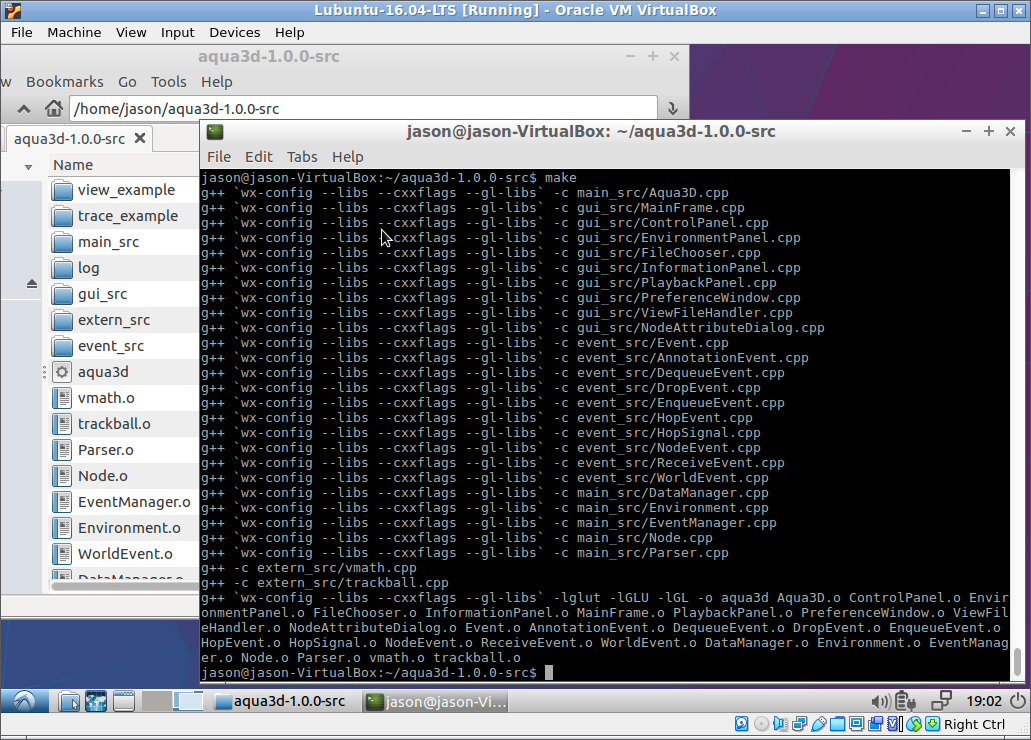Screen dimensions: 1031x740
Task: Click VirtualBox hard disk activity indicator
Action: click(741, 724)
